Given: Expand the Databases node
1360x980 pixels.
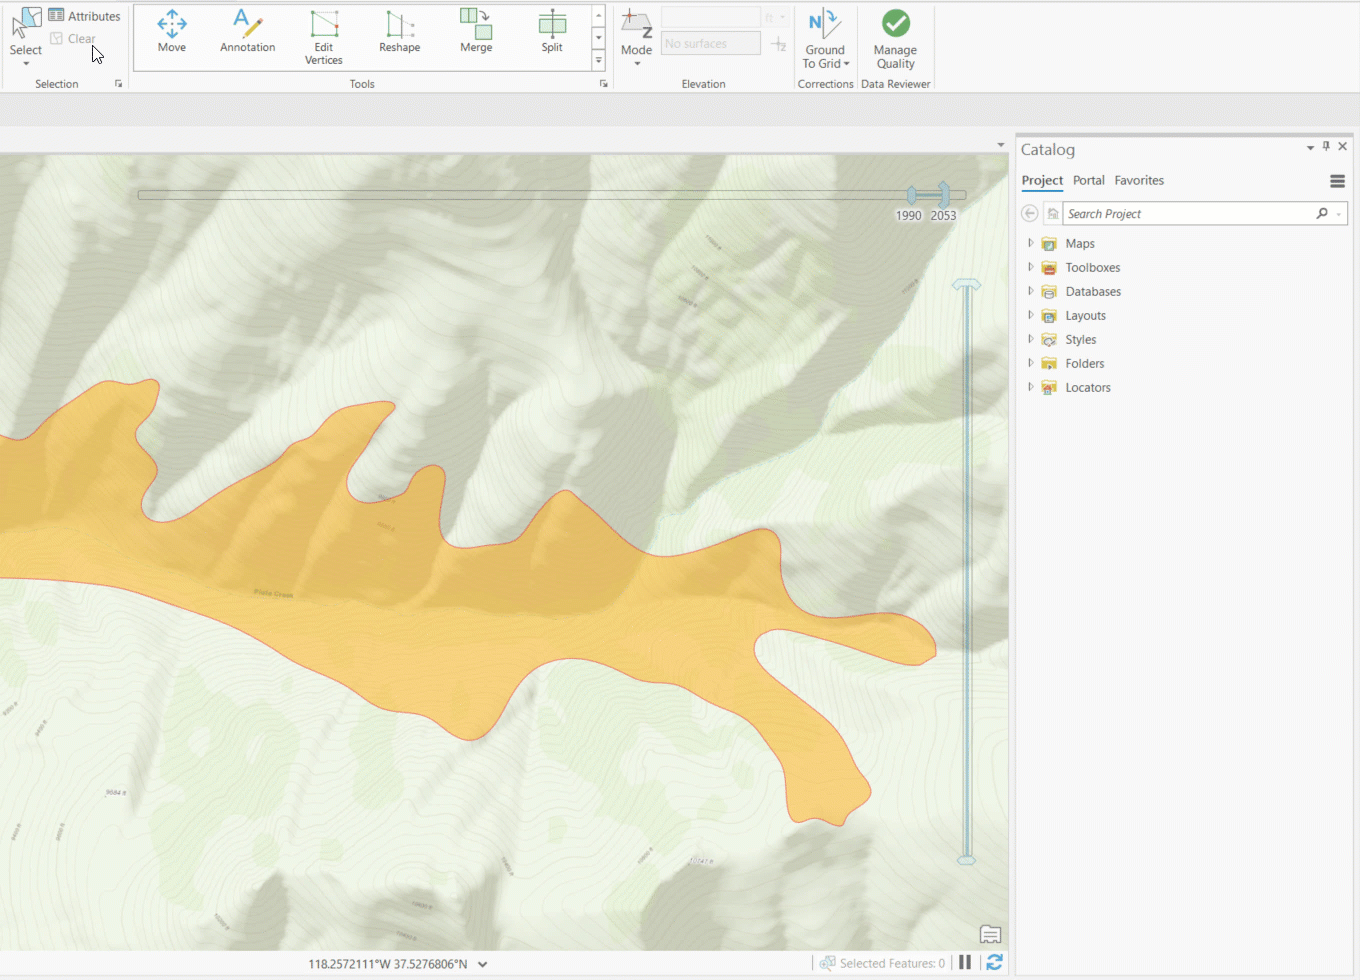Looking at the screenshot, I should (x=1031, y=291).
